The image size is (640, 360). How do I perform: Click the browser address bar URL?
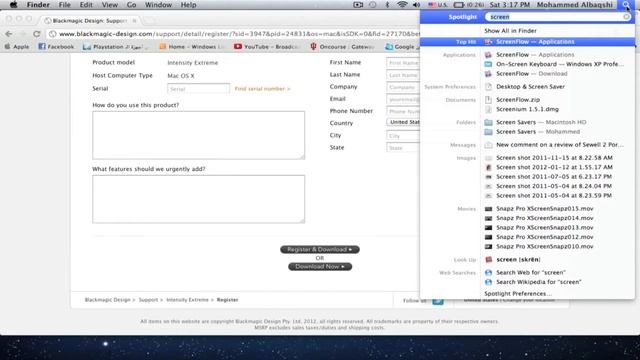[239, 34]
